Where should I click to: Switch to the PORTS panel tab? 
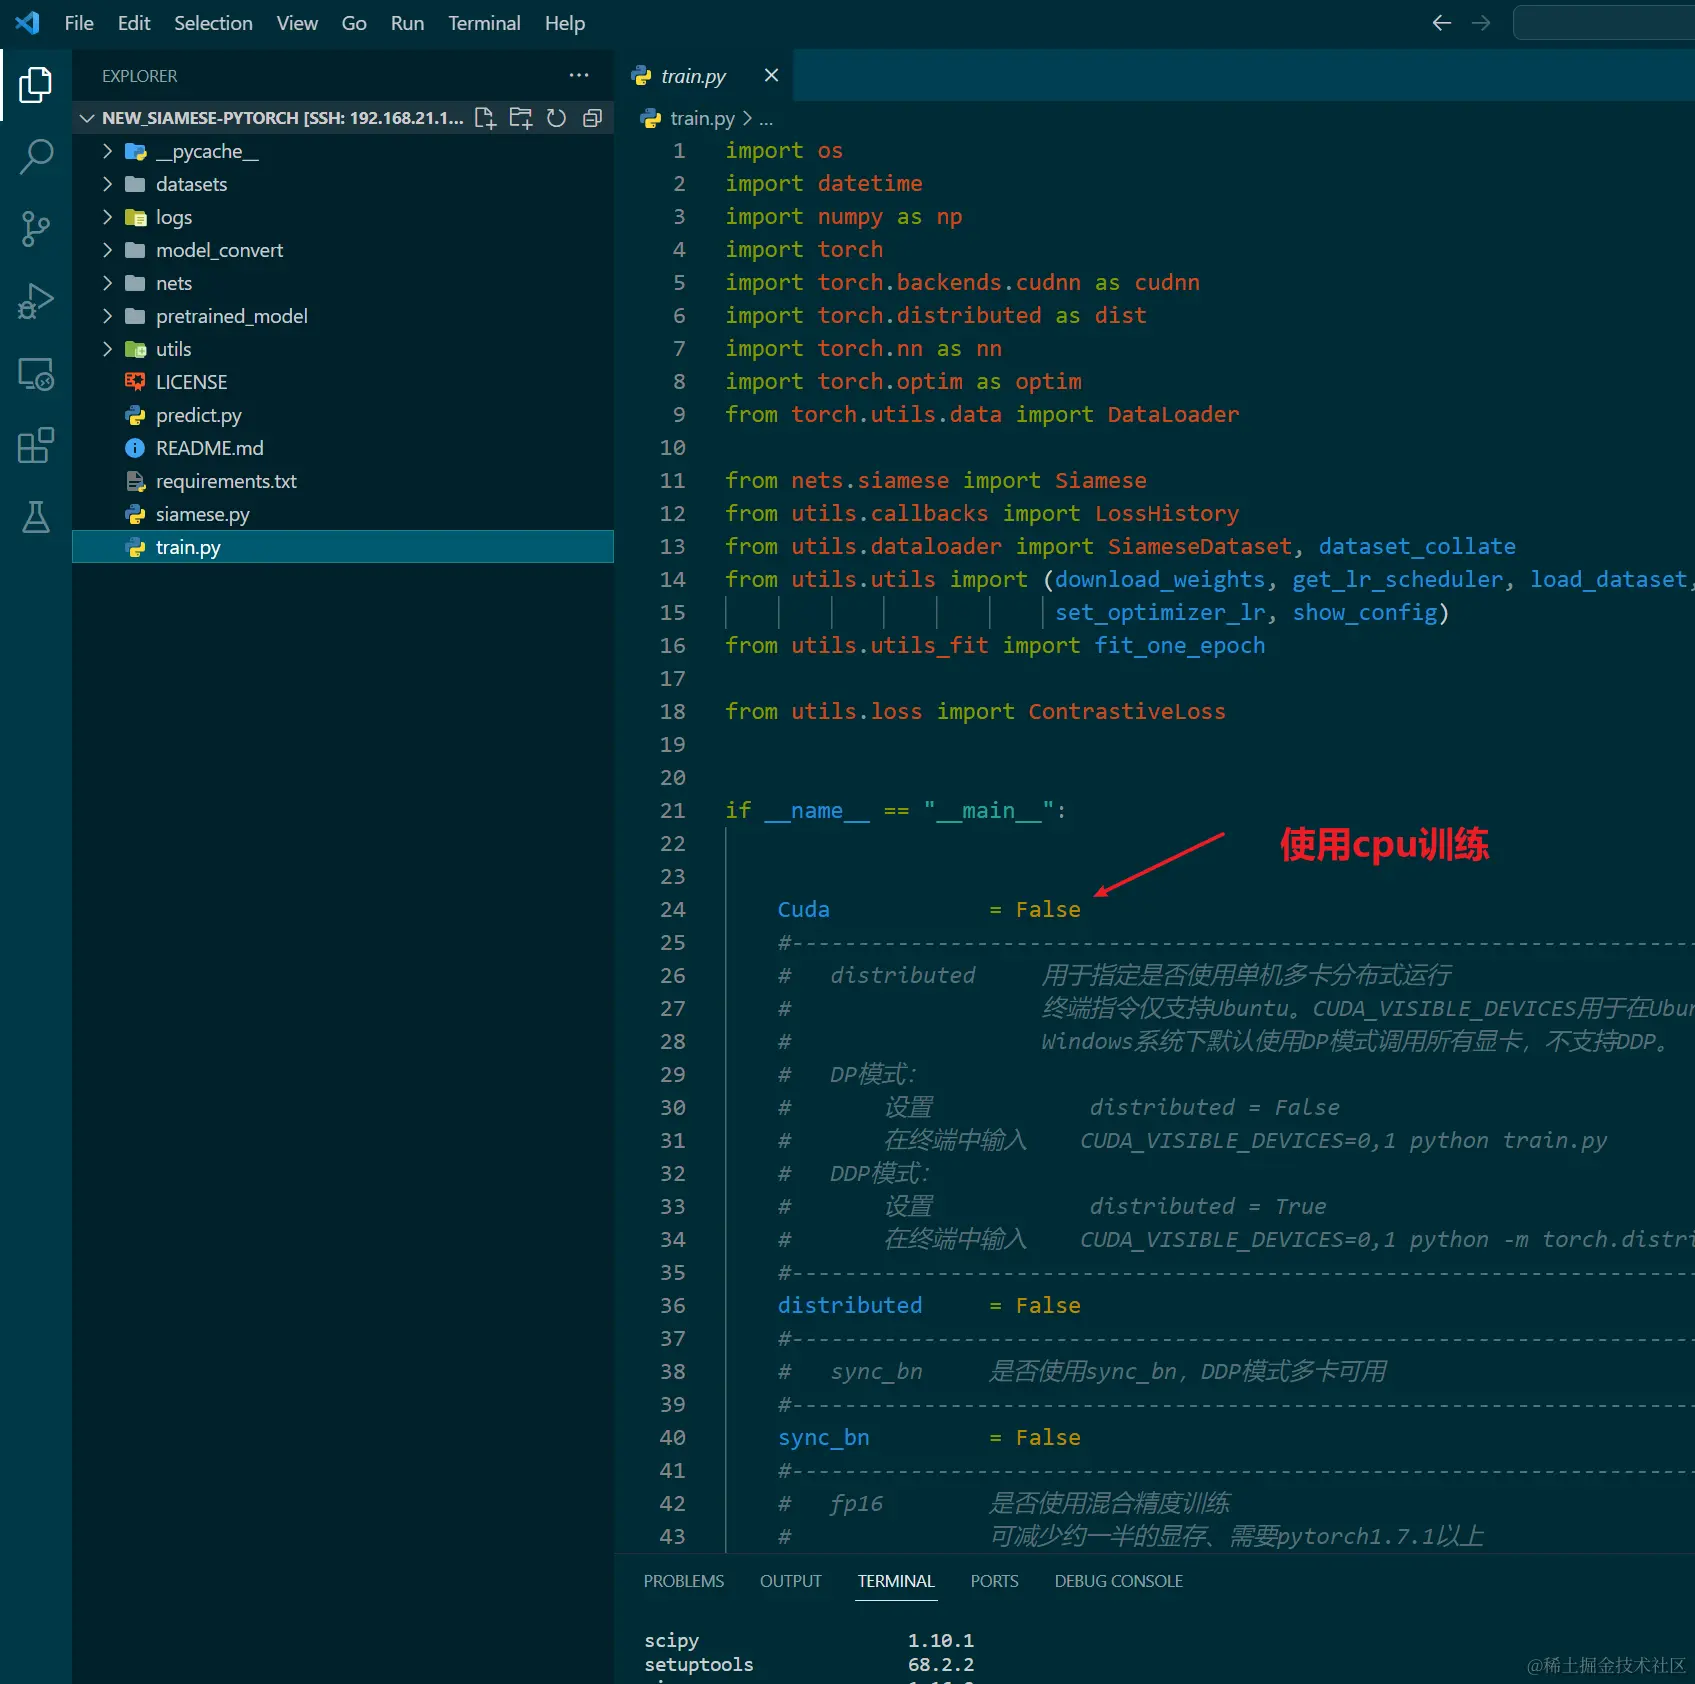pos(995,1581)
